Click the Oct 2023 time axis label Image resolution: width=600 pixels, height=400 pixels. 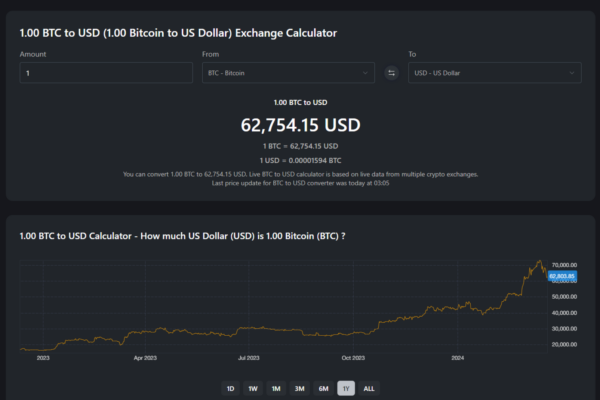pyautogui.click(x=353, y=357)
